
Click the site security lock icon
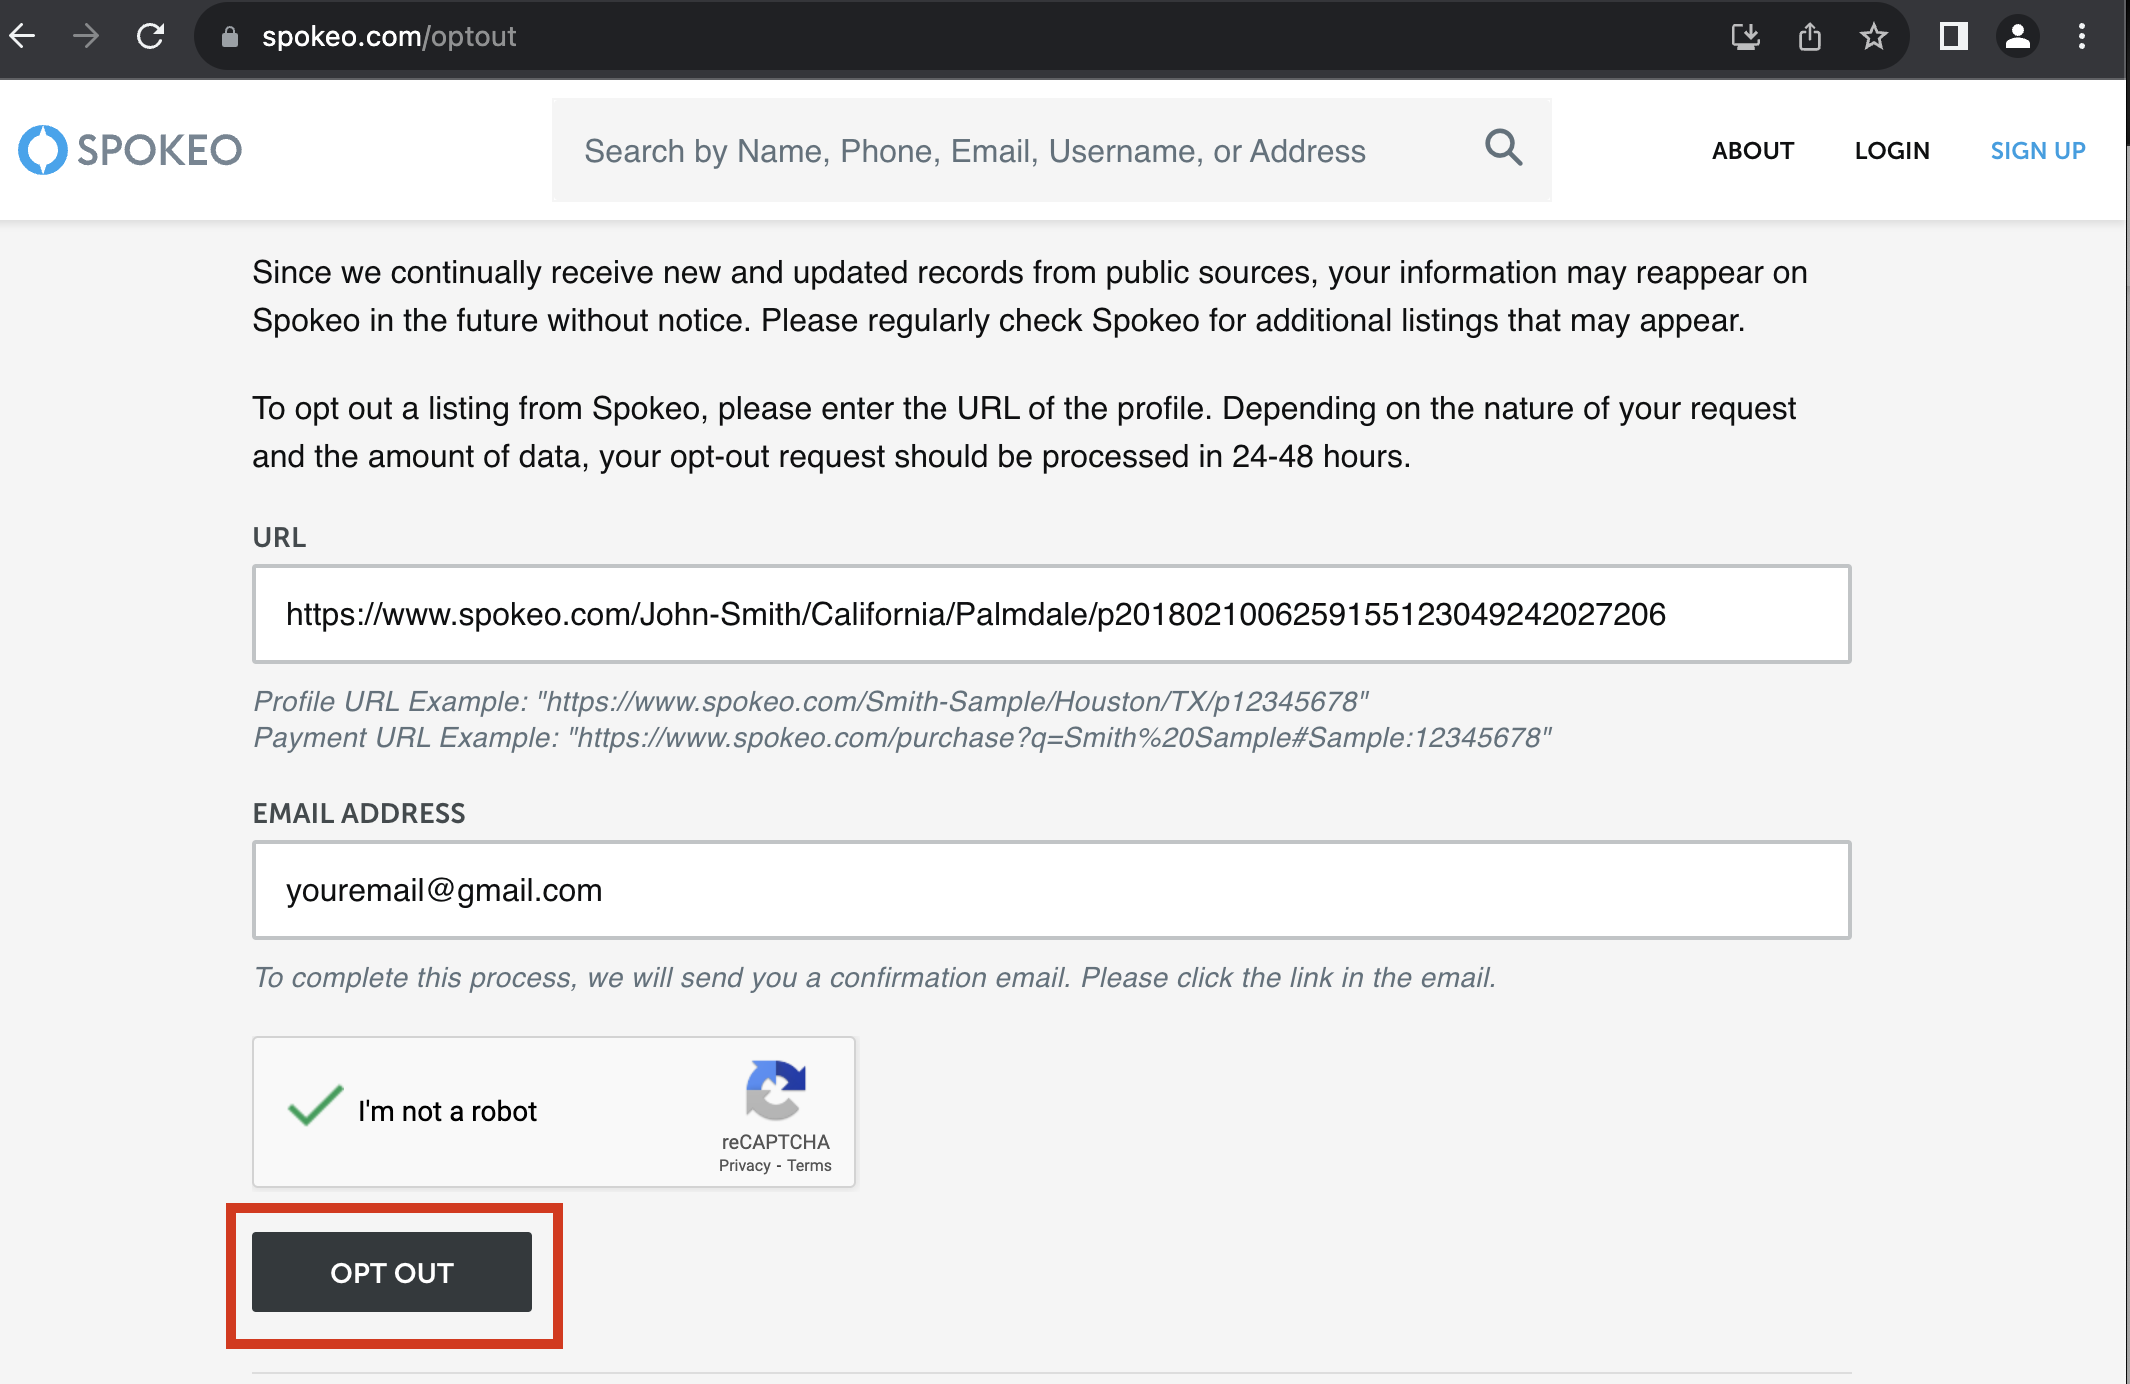pyautogui.click(x=228, y=36)
